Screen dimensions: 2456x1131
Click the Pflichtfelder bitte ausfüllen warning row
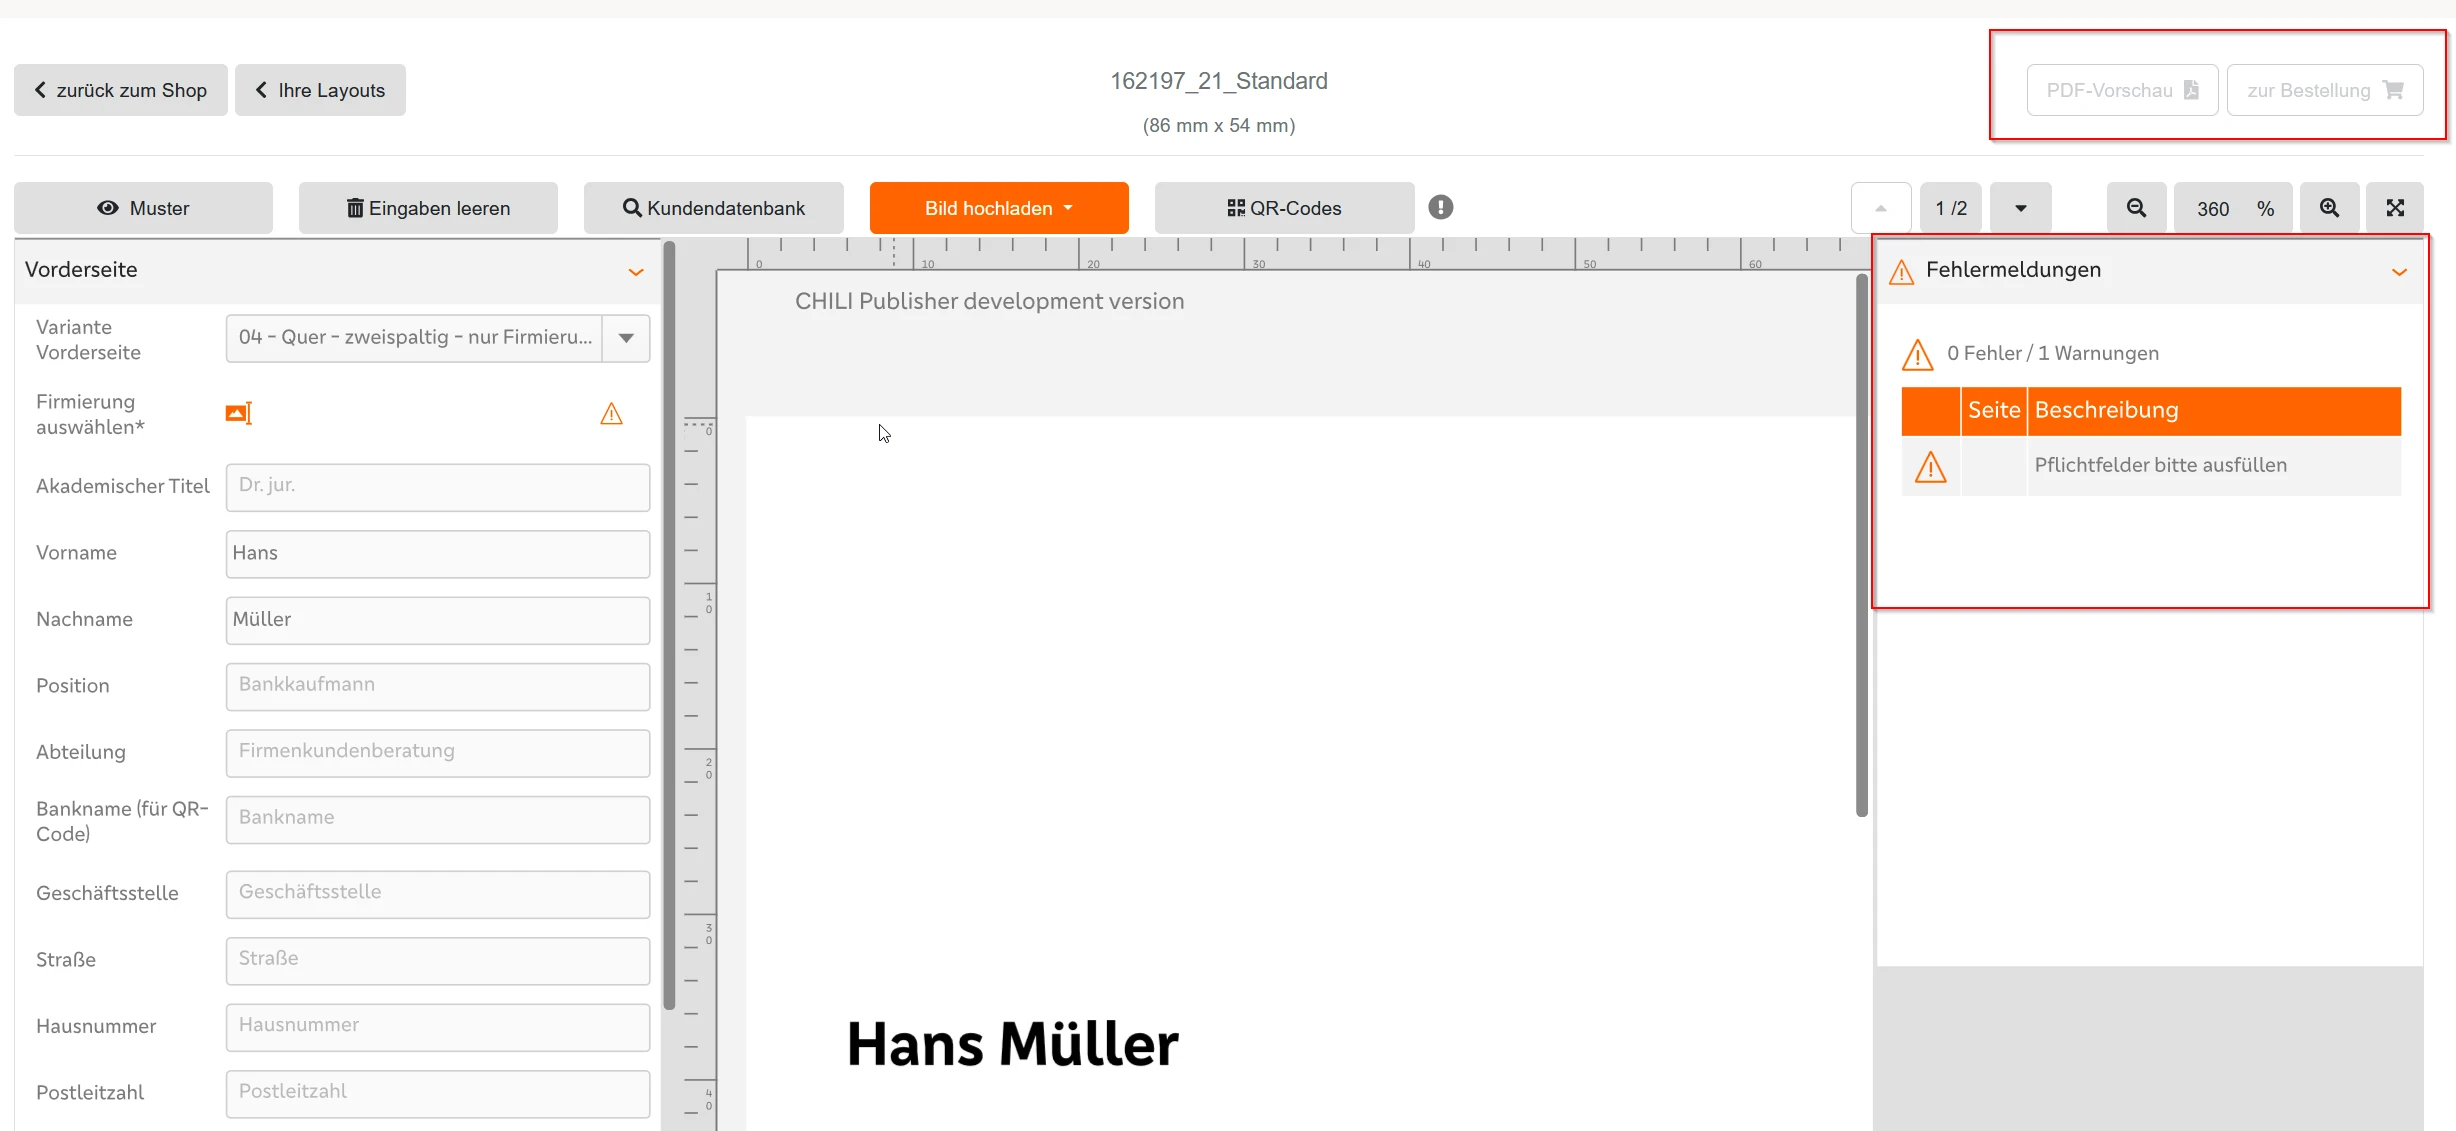[x=2160, y=466]
